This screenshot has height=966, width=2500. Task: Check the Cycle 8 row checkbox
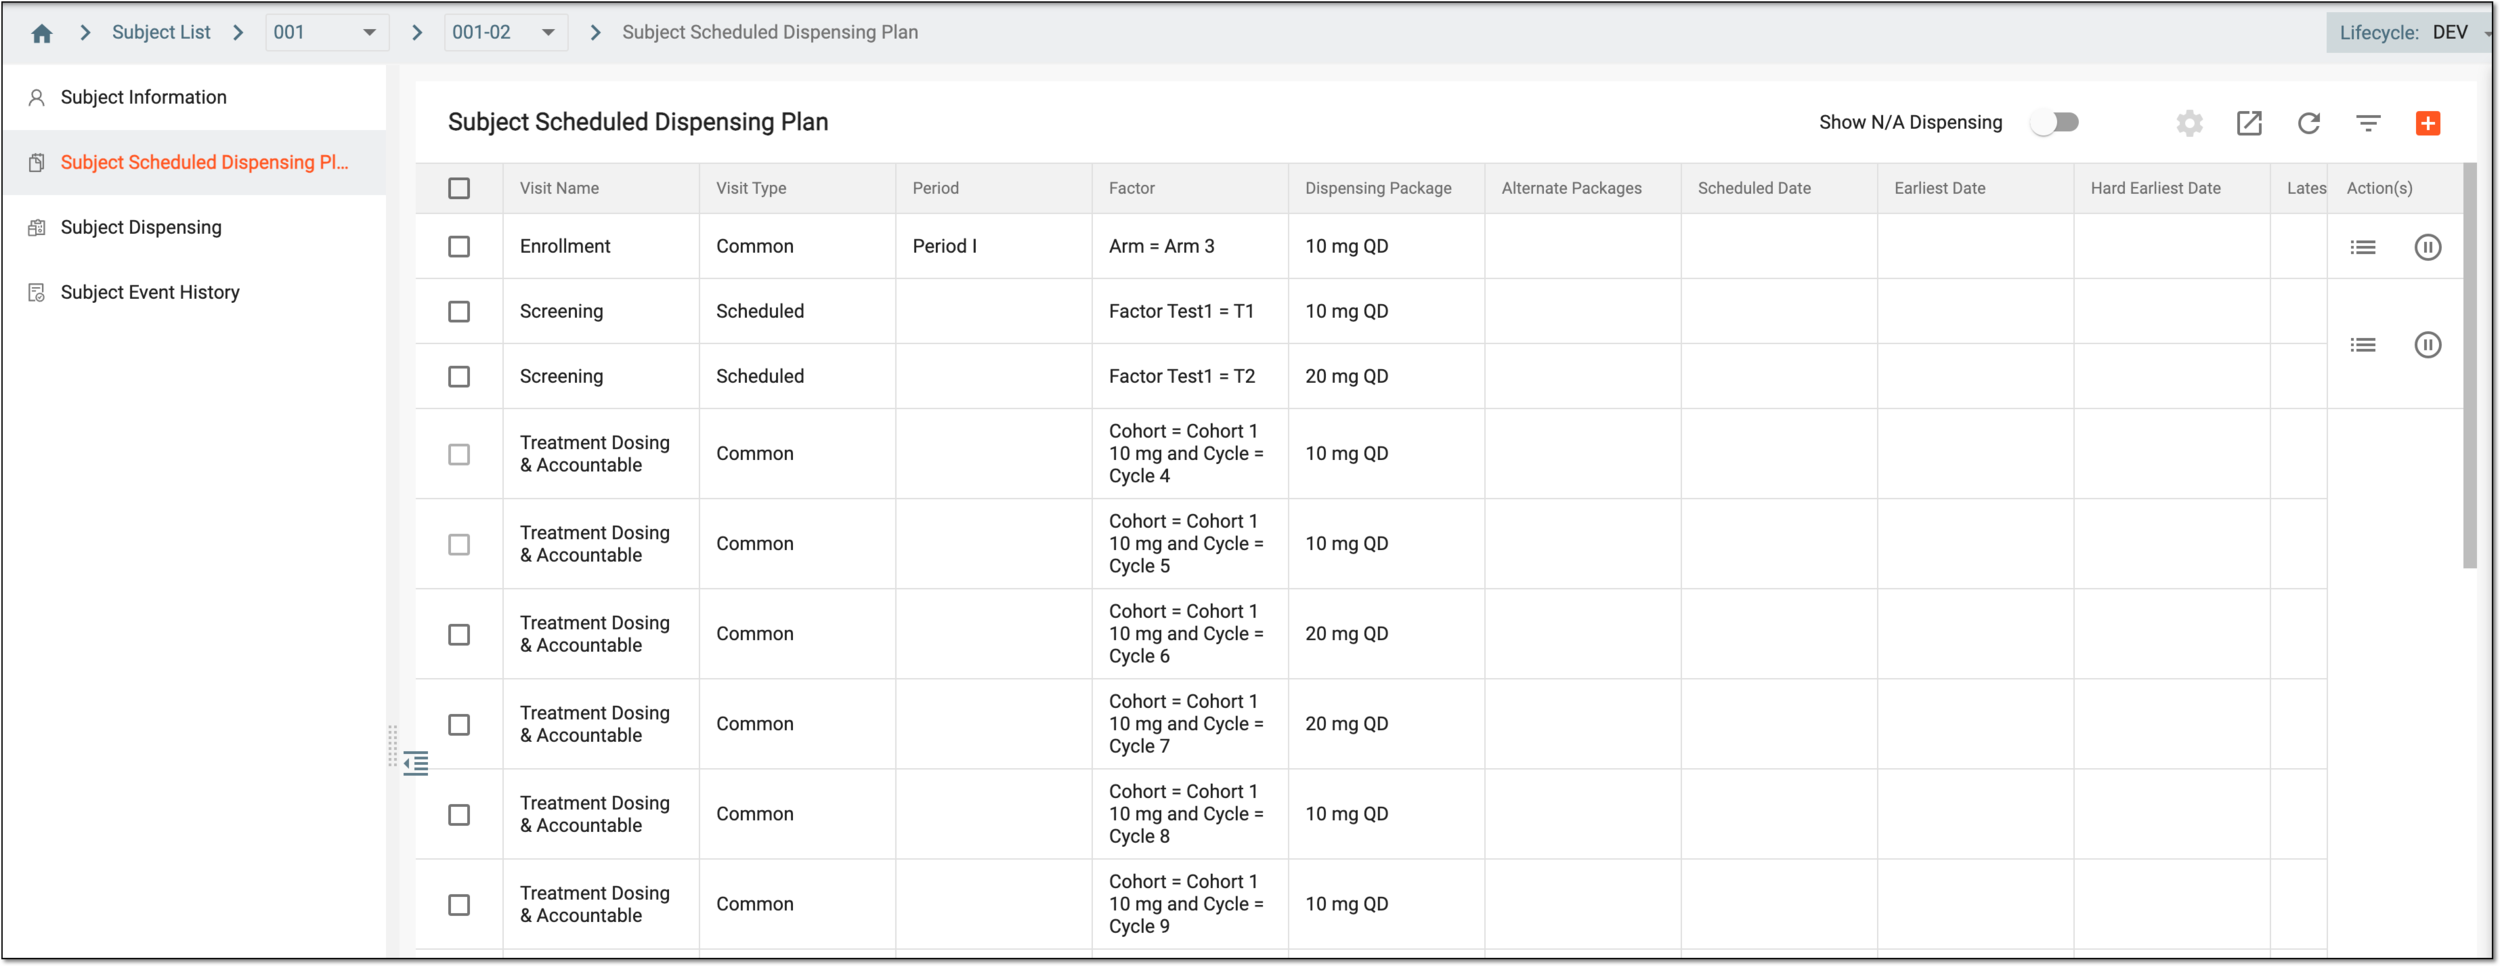coord(459,814)
